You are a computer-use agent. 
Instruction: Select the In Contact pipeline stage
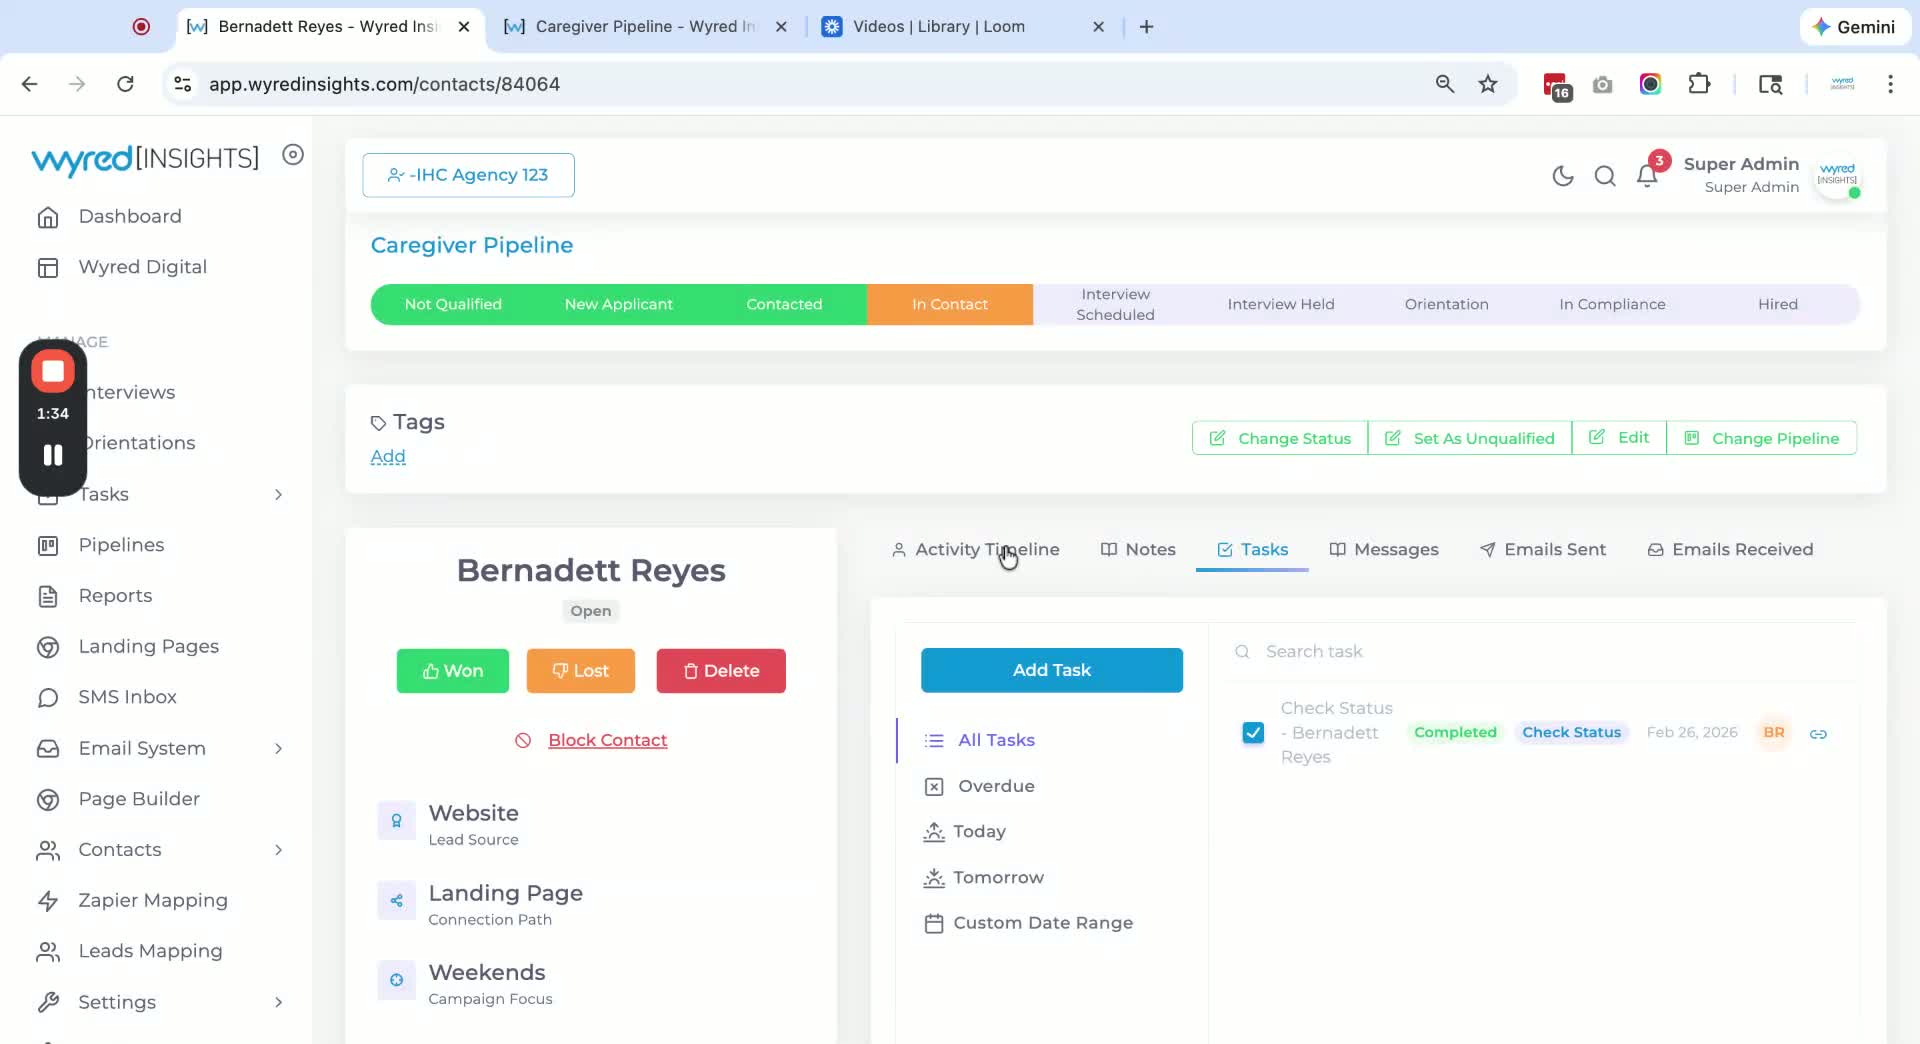click(x=950, y=305)
